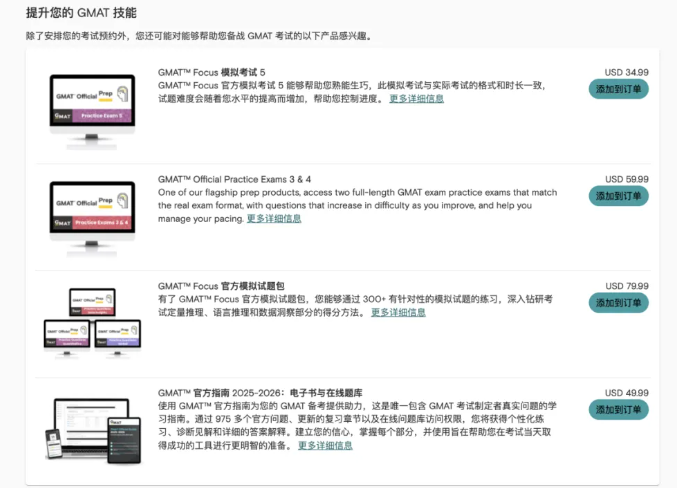View 更多详细信息 for Practice Exams 3 & 4
Viewport: 677px width, 488px height.
[274, 218]
